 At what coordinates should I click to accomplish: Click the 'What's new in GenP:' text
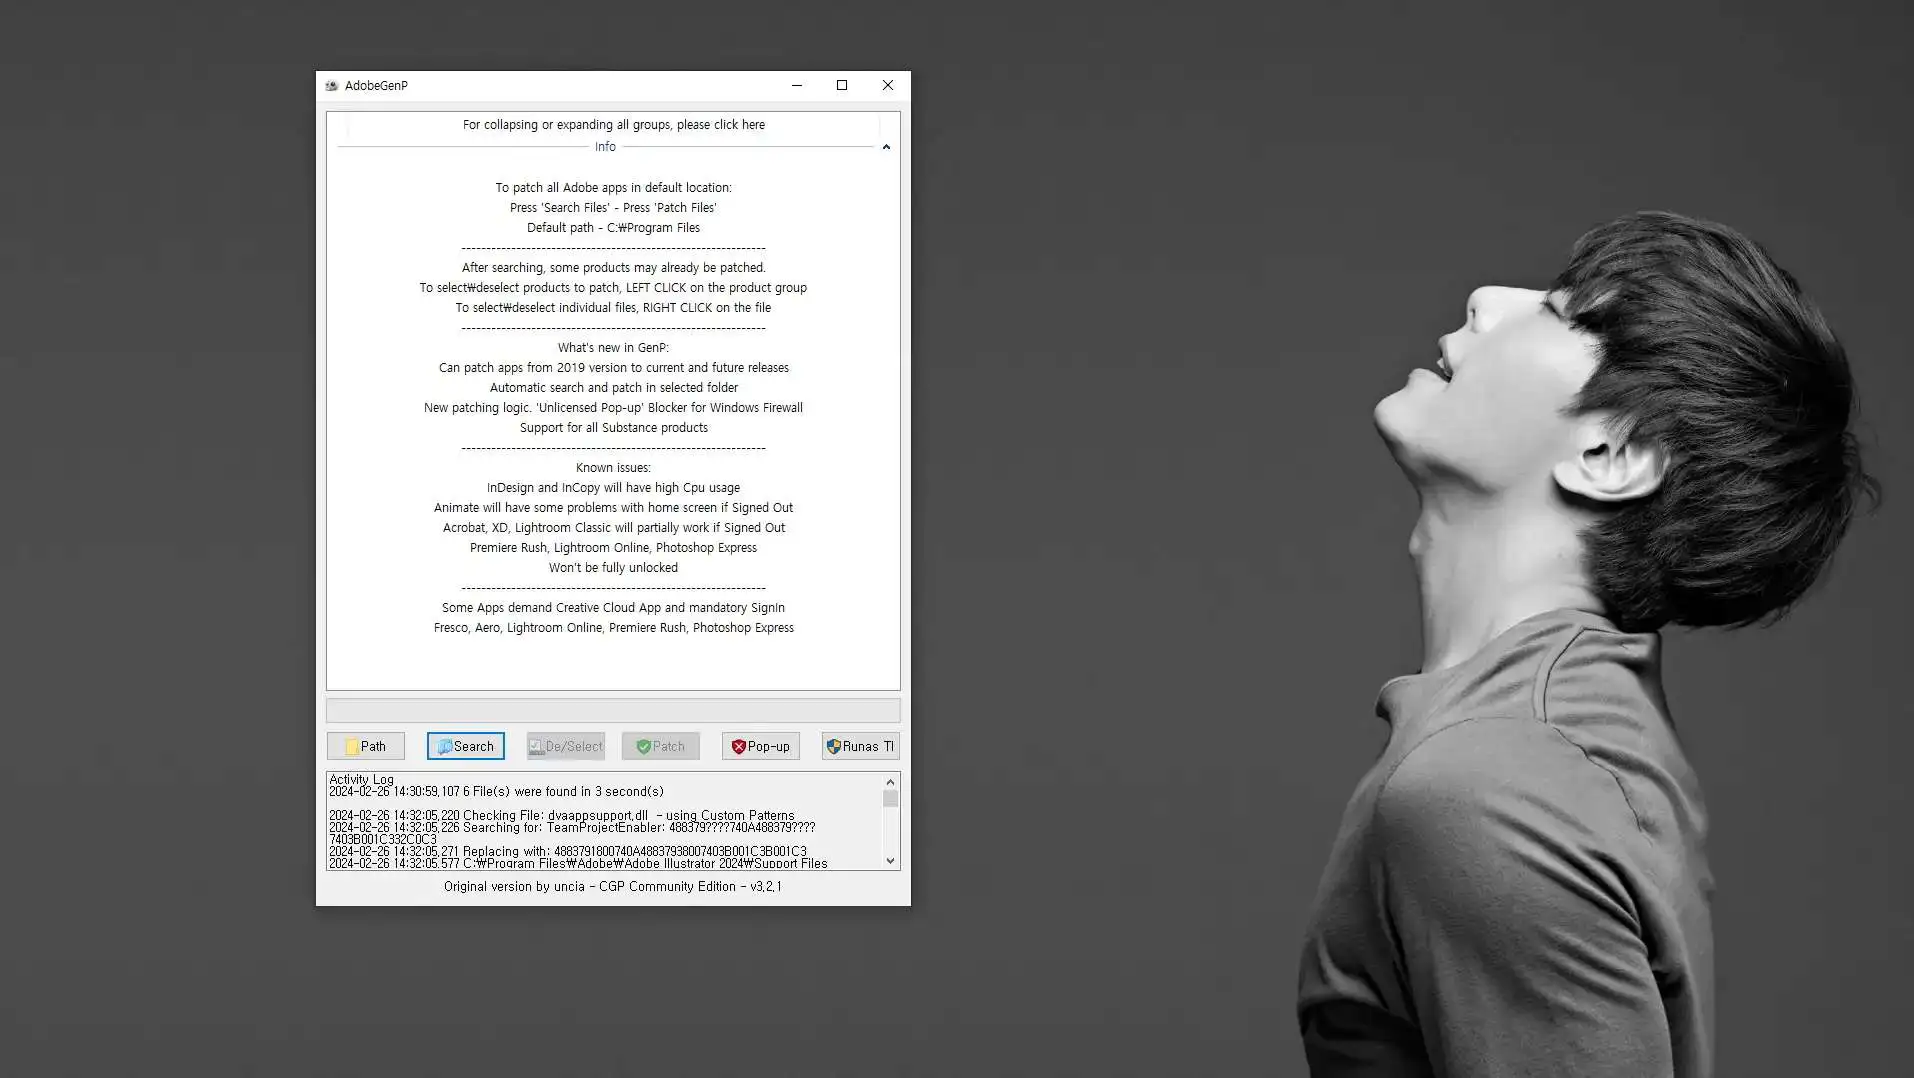pos(613,348)
